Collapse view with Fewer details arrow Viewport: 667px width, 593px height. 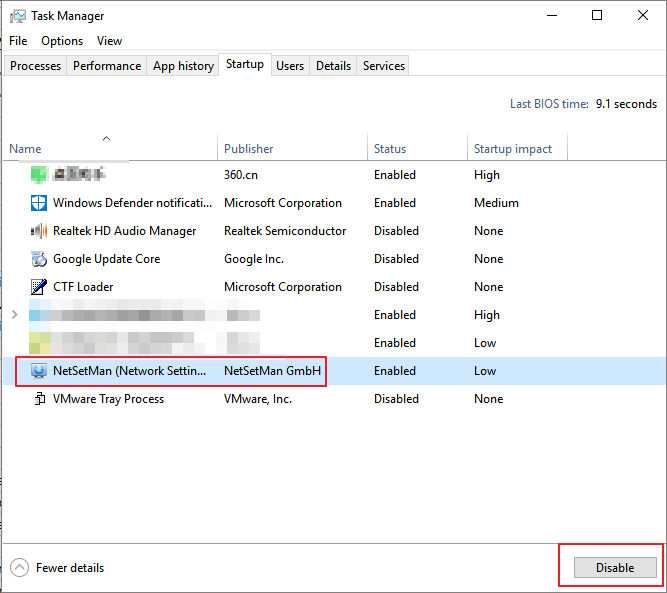pyautogui.click(x=20, y=568)
